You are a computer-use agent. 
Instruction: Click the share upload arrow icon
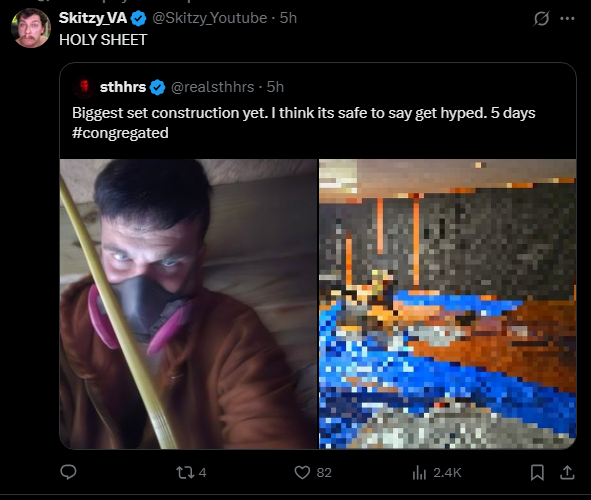click(x=567, y=472)
